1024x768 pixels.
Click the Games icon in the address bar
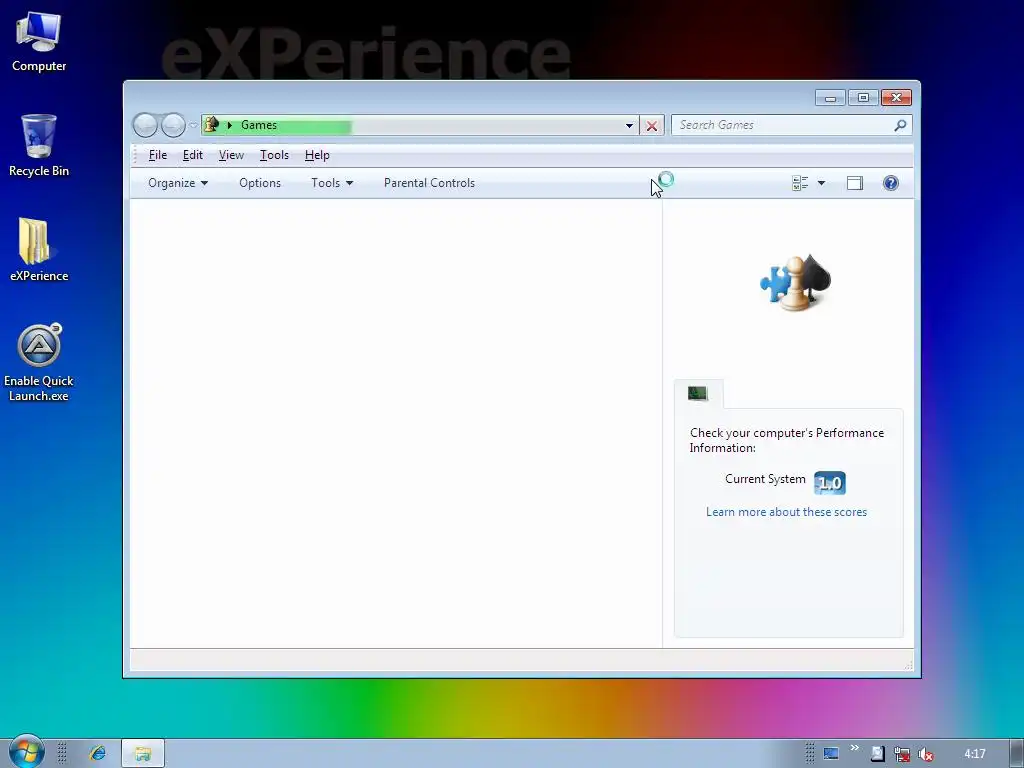pyautogui.click(x=211, y=124)
